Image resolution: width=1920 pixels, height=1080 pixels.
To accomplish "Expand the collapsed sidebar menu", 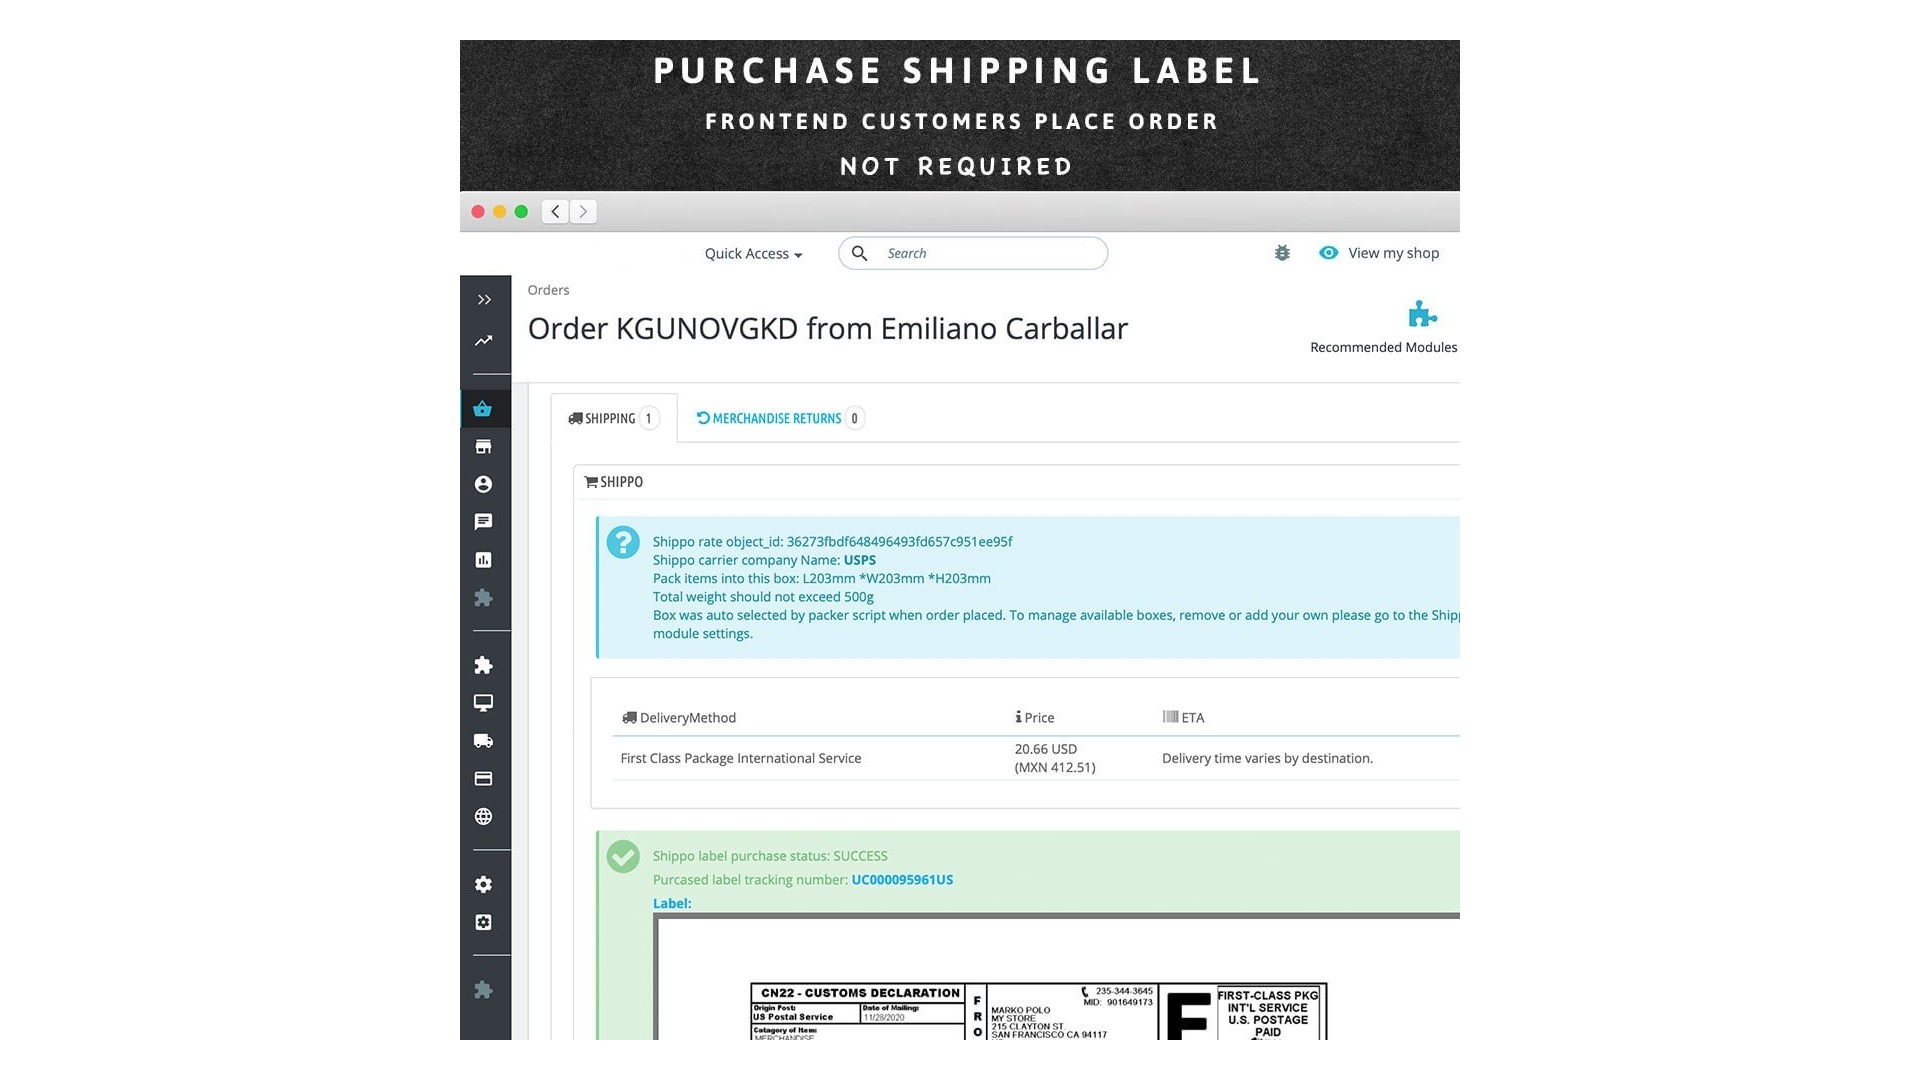I will 484,300.
